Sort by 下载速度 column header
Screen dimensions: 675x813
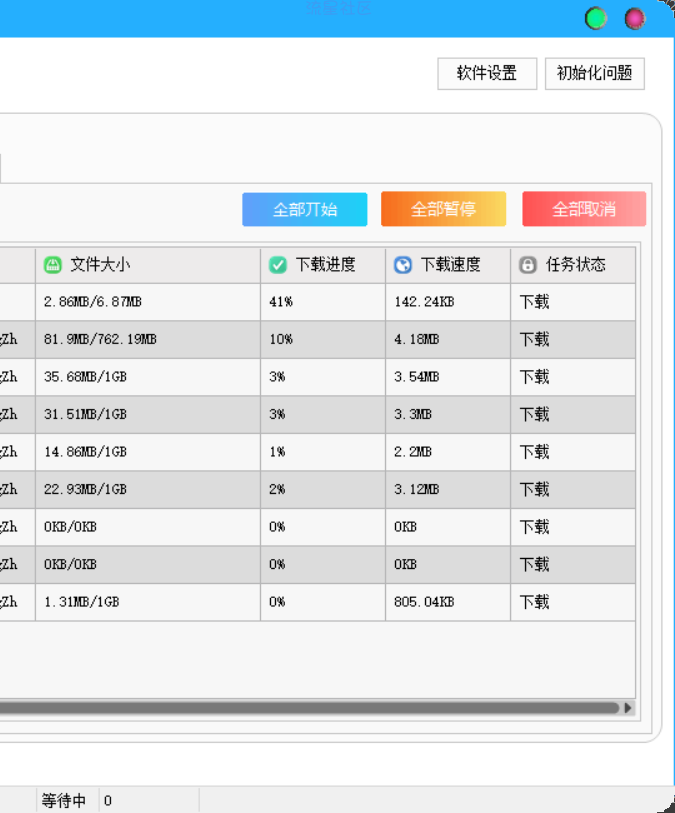448,265
